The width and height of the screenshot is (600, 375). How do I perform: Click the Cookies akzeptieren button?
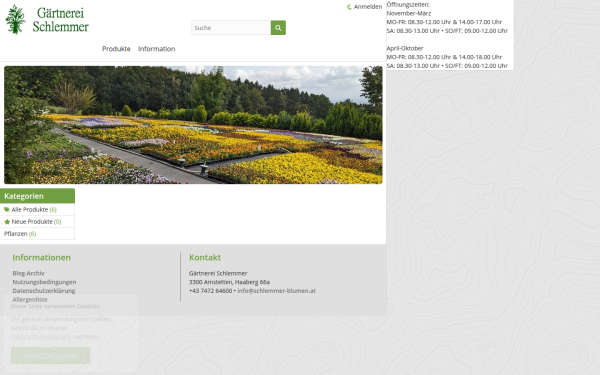(x=51, y=355)
